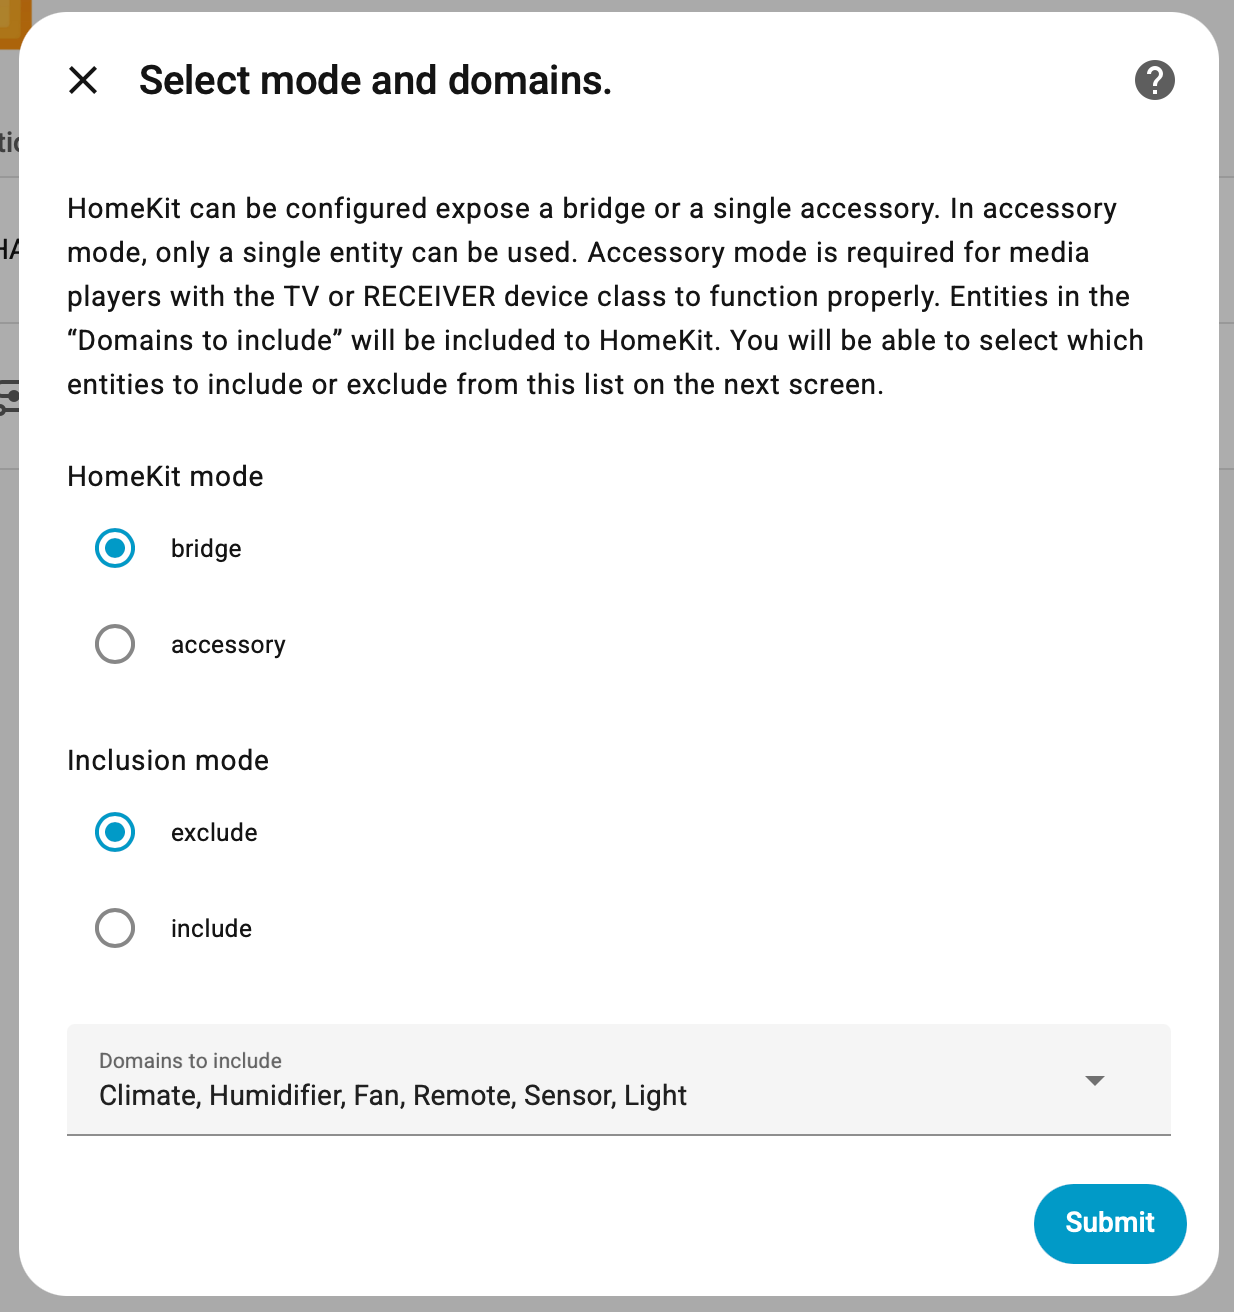The image size is (1234, 1312).
Task: Select the exclude radio button circle
Action: (x=115, y=832)
